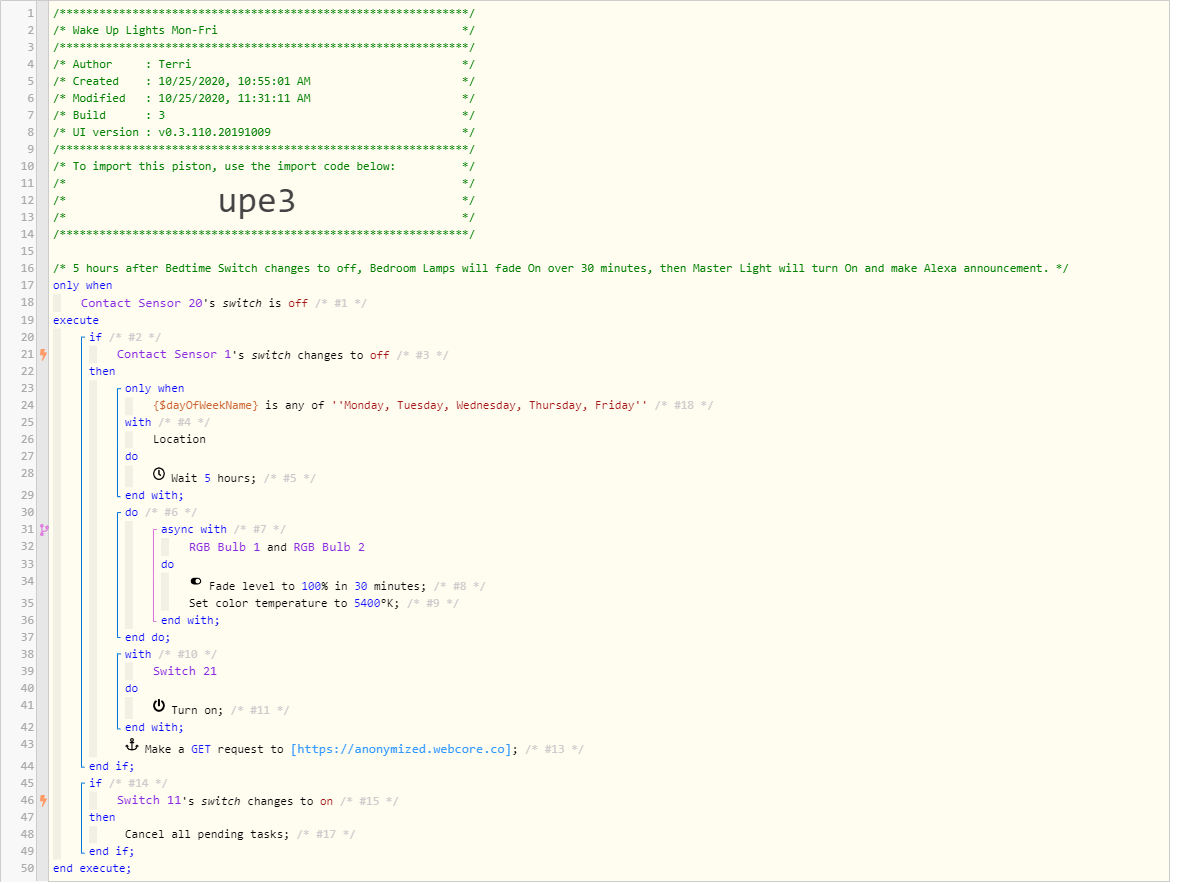The image size is (1178, 884).
Task: Open the anonymized.webcore.co URL link
Action: tap(401, 750)
